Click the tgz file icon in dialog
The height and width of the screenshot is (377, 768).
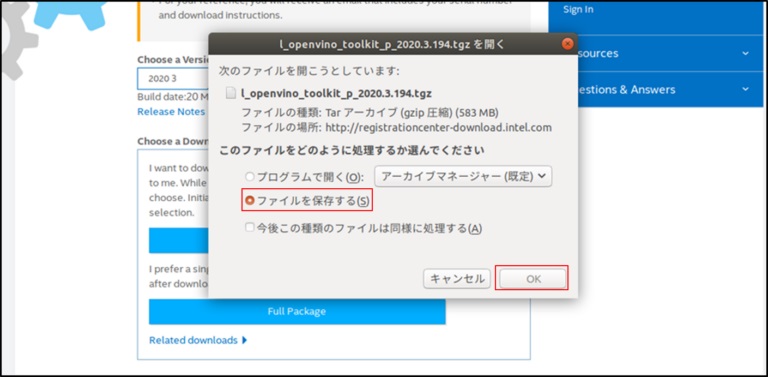(x=231, y=93)
